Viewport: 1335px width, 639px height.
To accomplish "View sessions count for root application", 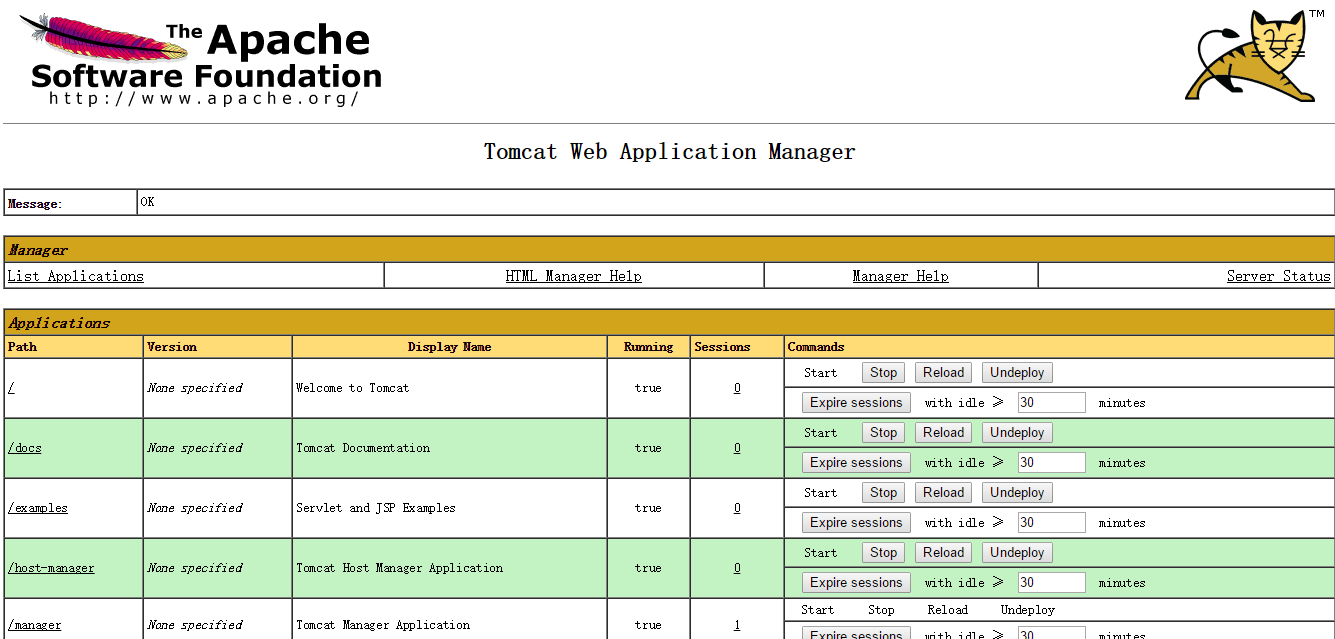I will tap(737, 388).
